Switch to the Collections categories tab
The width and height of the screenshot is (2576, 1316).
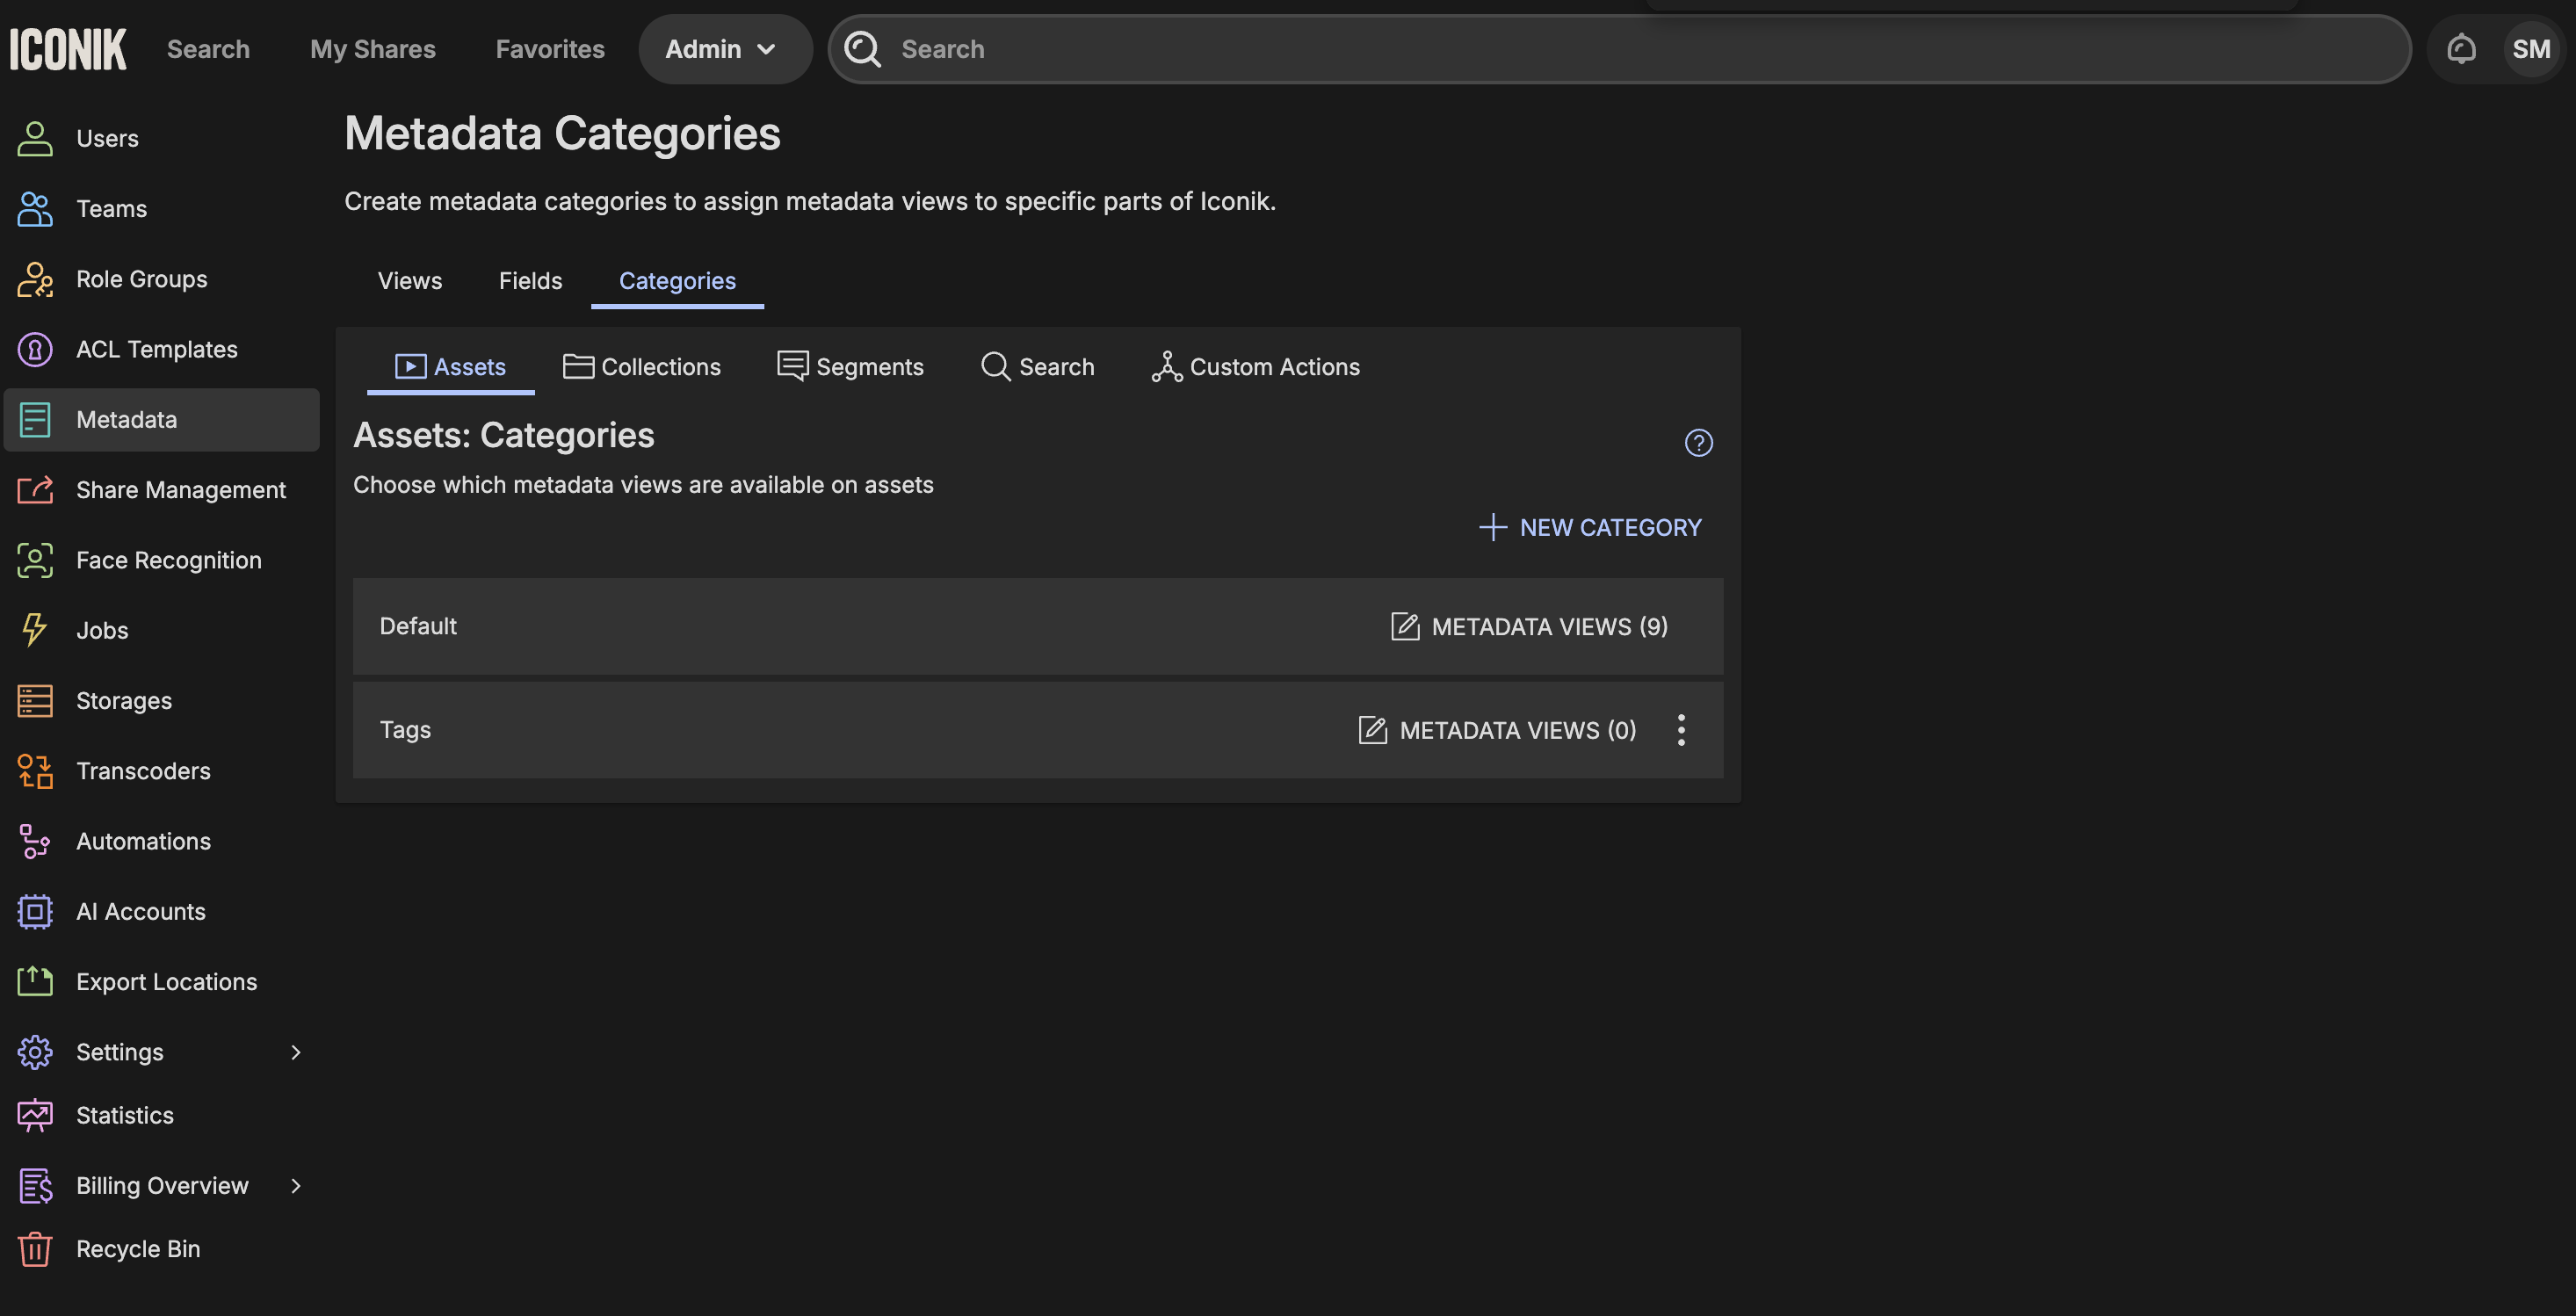[x=642, y=367]
